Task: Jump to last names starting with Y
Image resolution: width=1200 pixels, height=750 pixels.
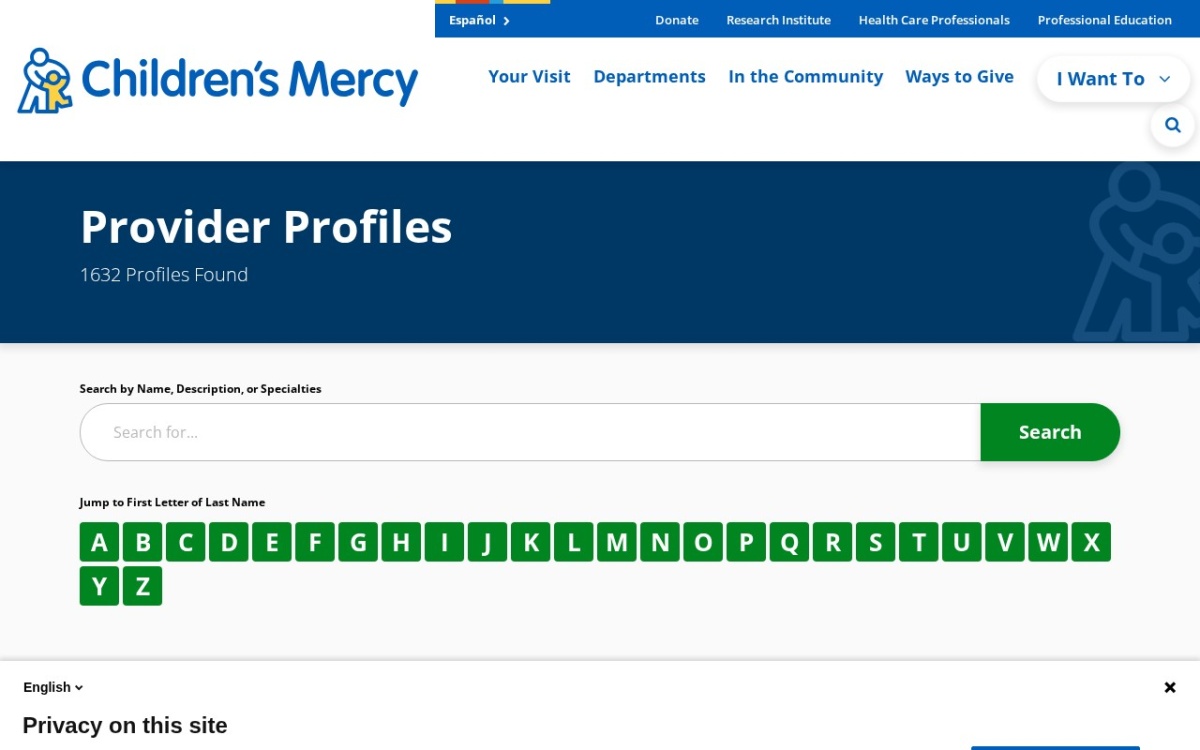Action: pos(99,586)
